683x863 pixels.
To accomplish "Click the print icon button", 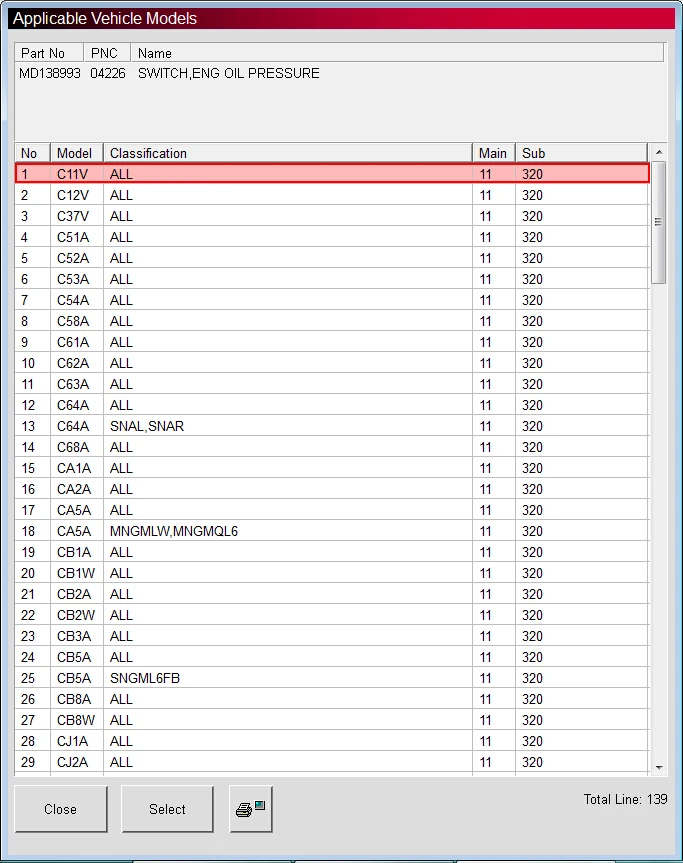I will coord(251,809).
